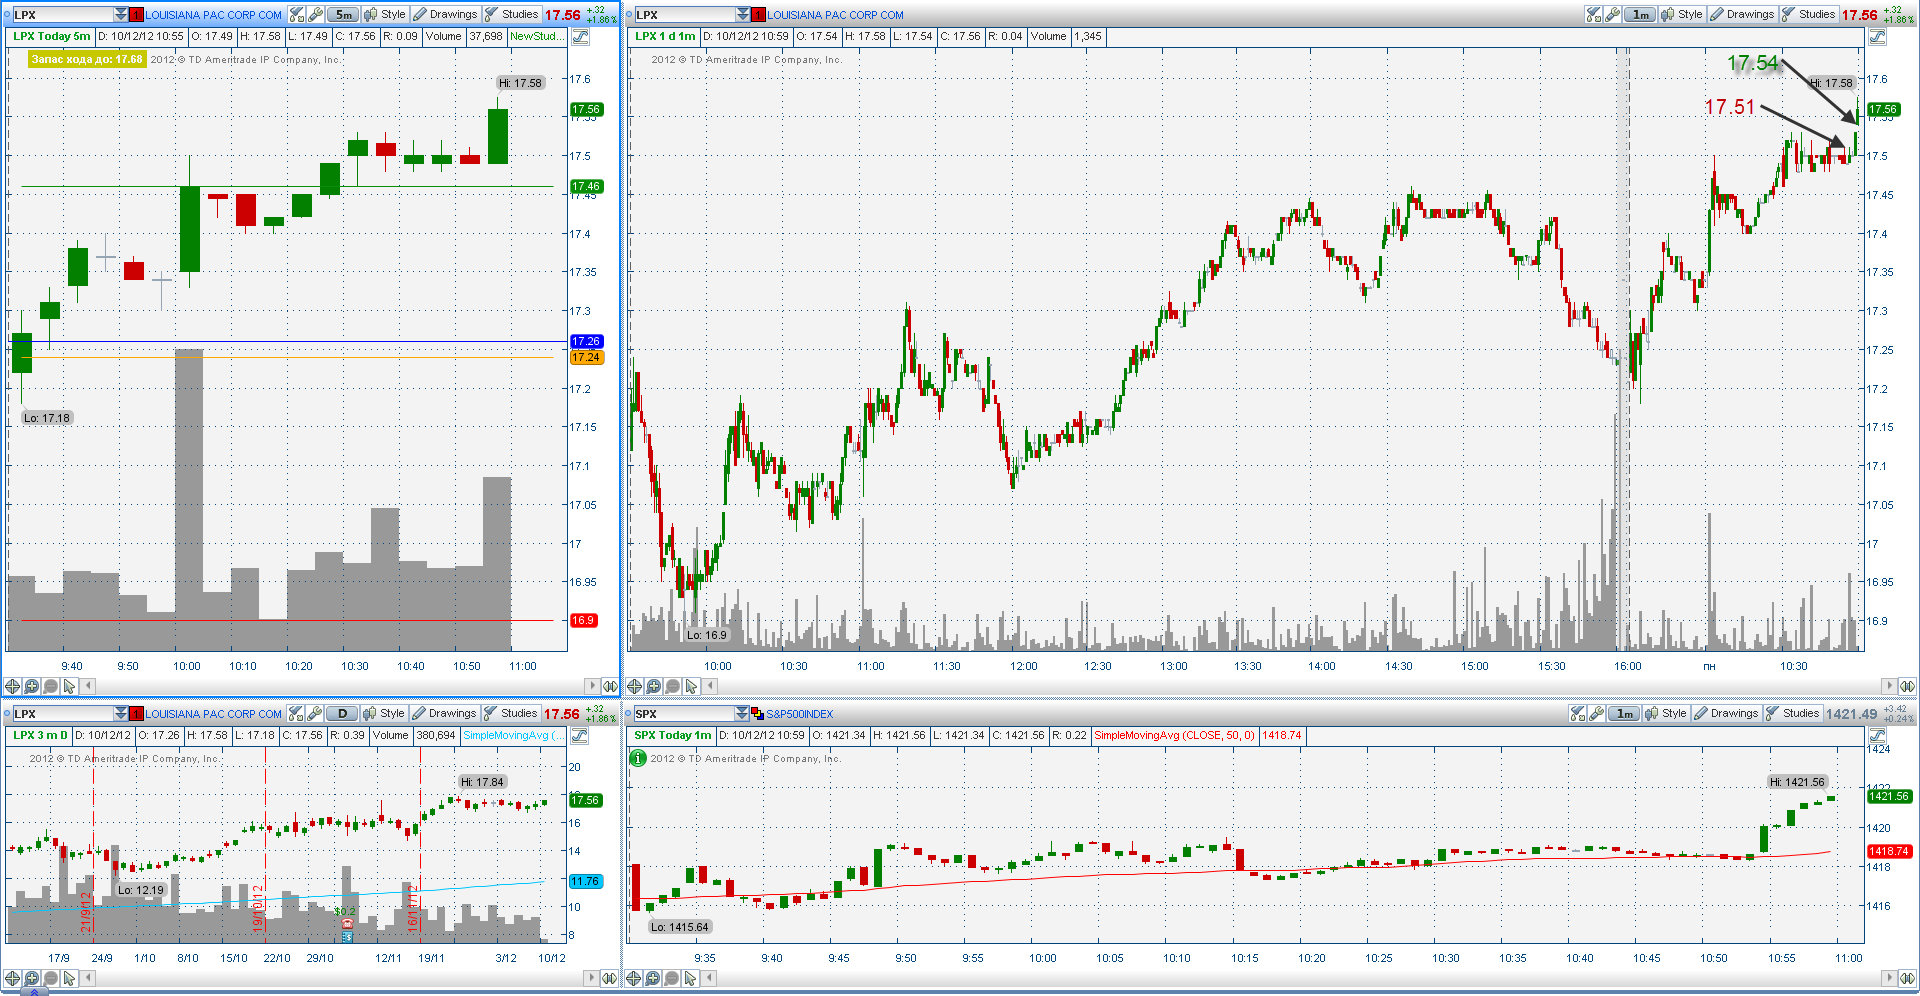The width and height of the screenshot is (1920, 996).
Task: Open the quick study icon on the LPX daily chart
Action: click(x=296, y=713)
